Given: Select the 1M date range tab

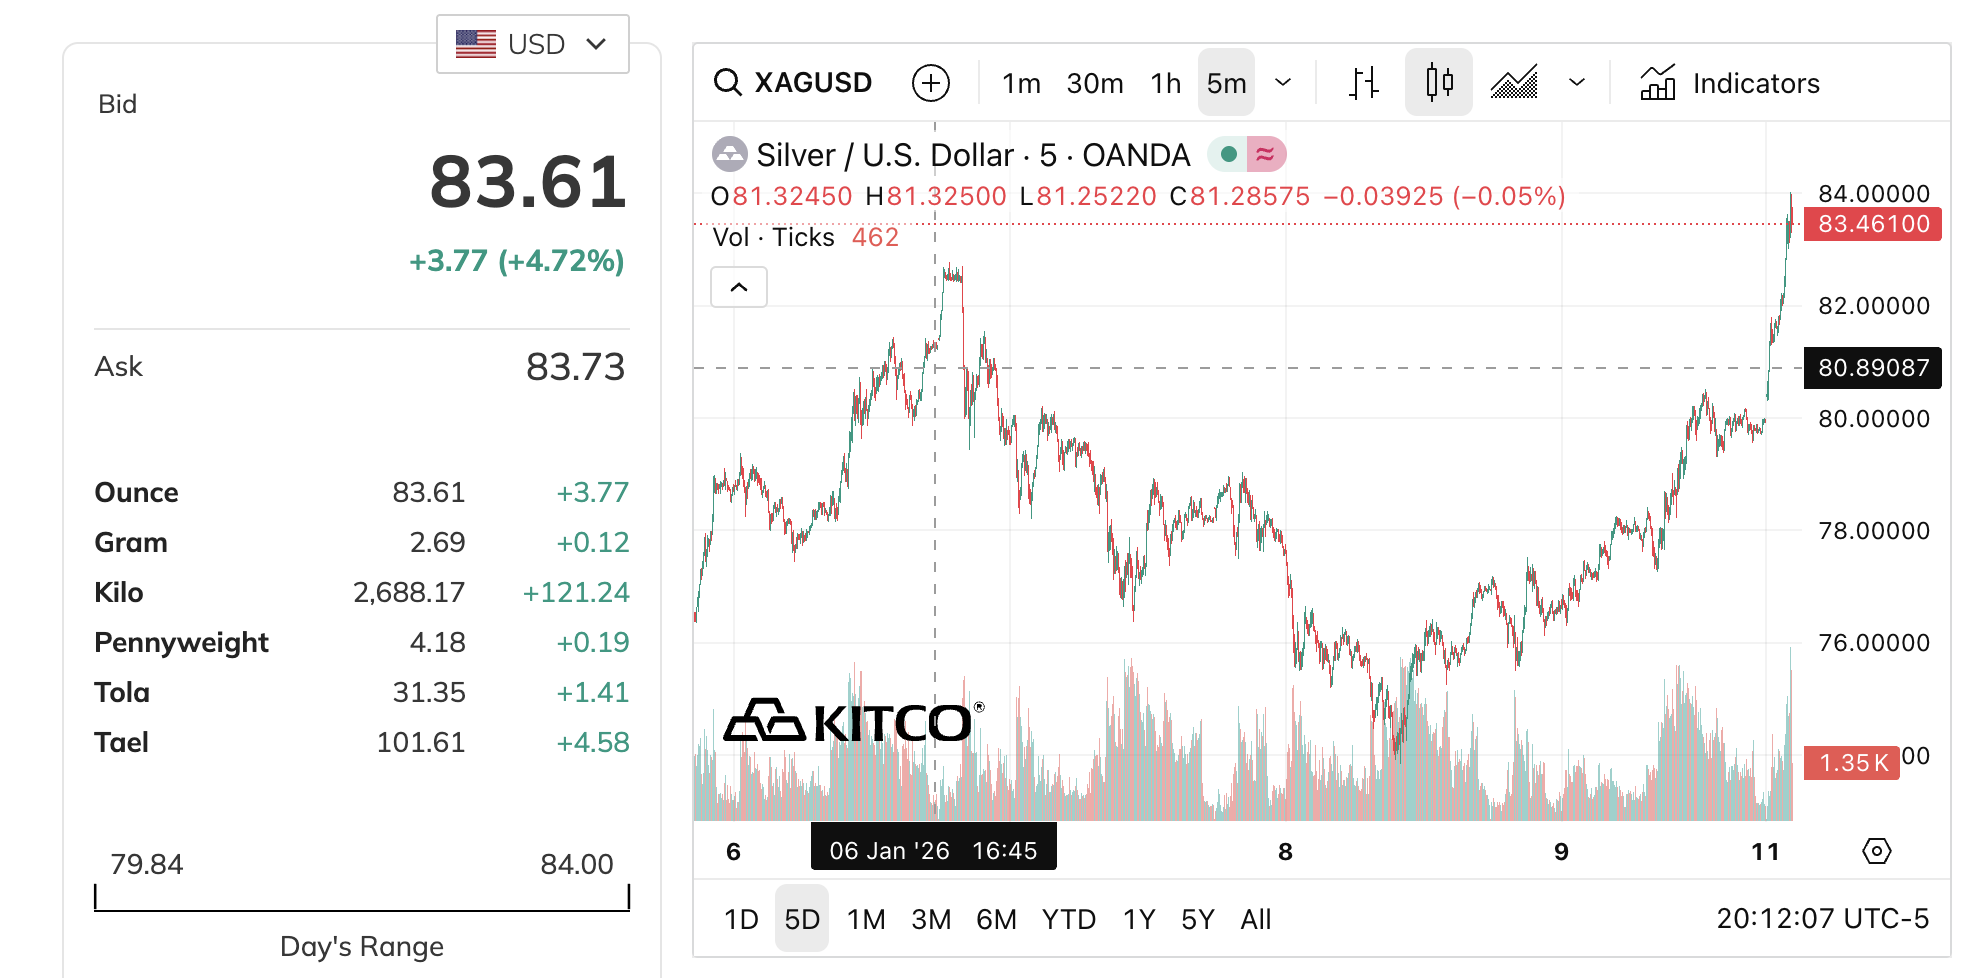Looking at the screenshot, I should point(866,919).
